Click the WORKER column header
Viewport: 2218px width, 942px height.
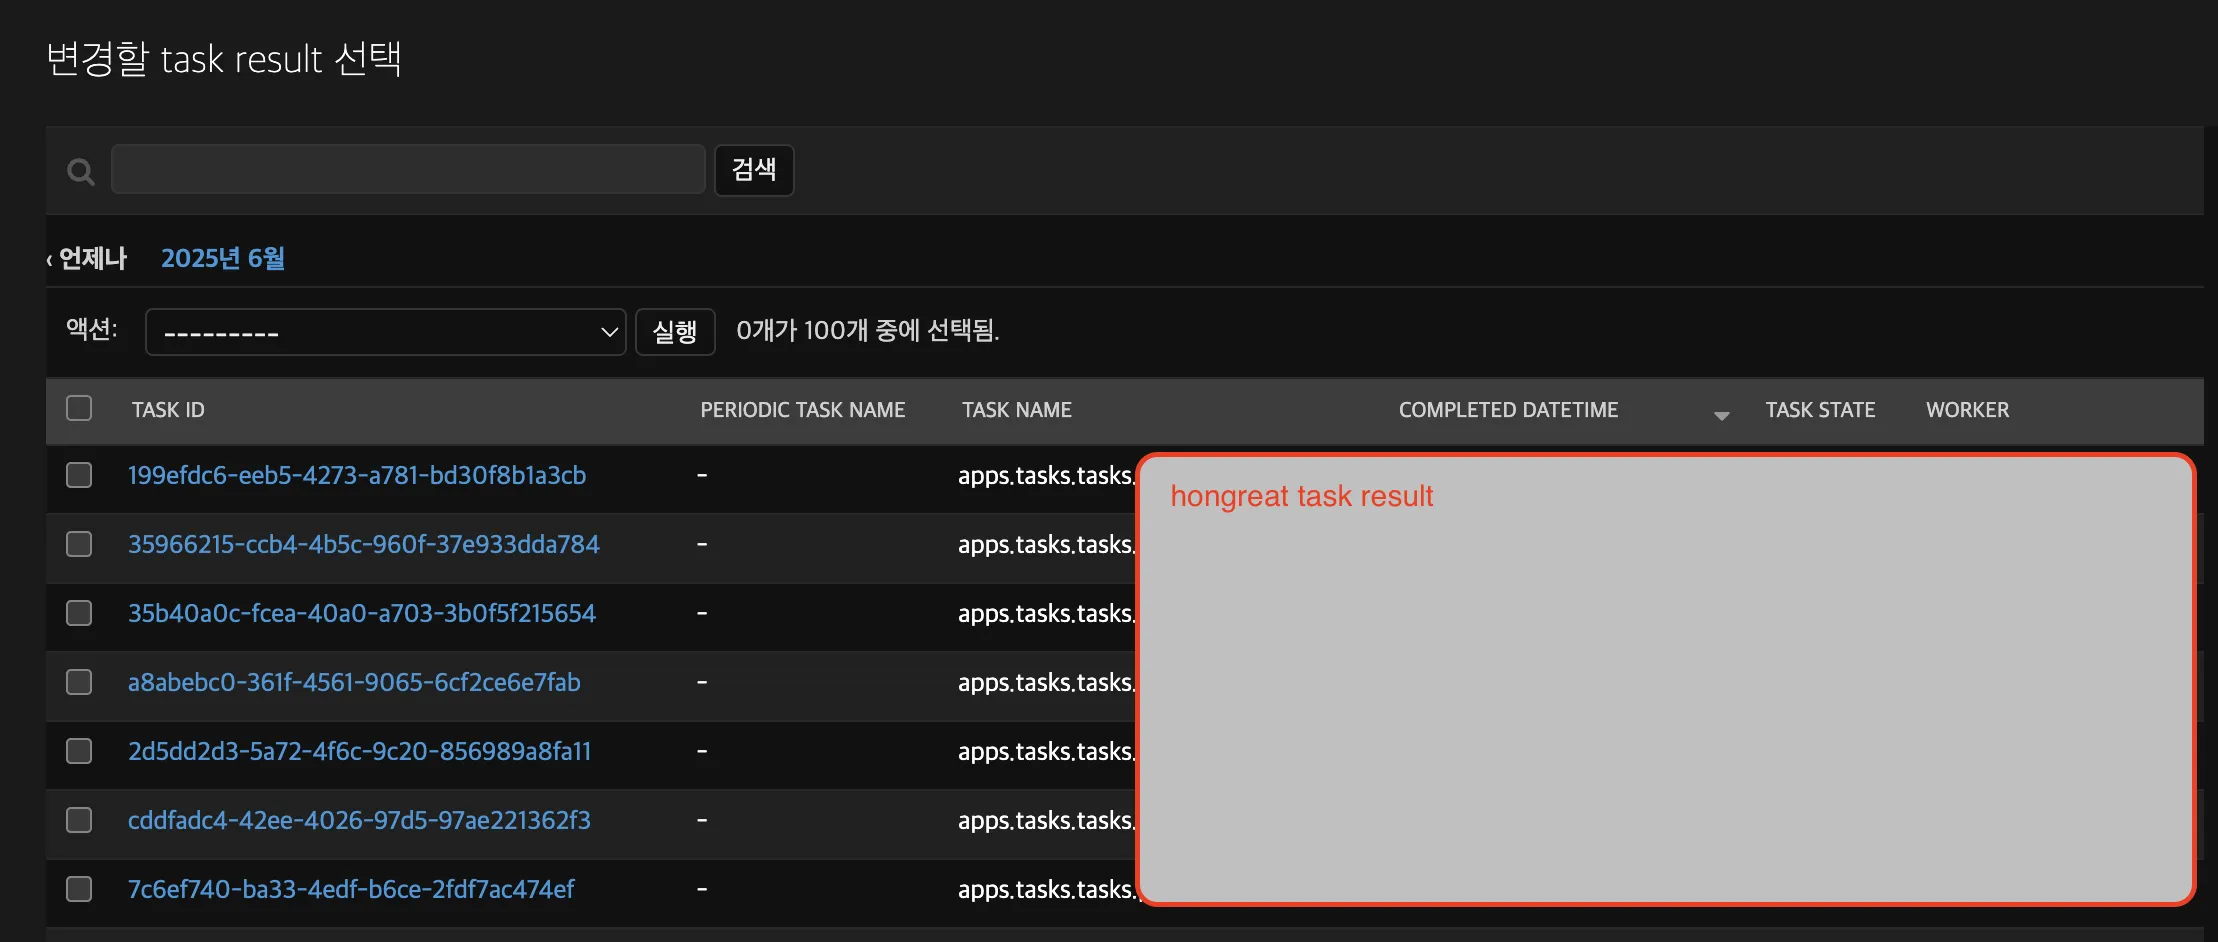tap(1967, 410)
